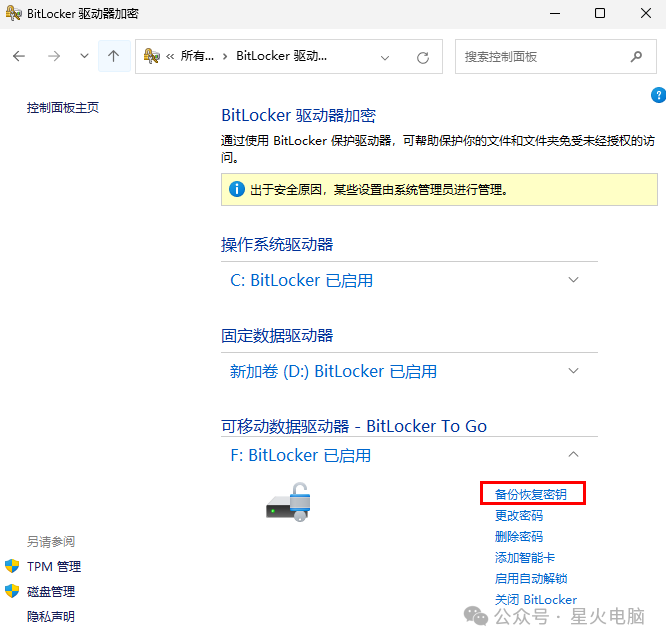
Task: Open 备份恢复密钥 link
Action: pos(531,494)
